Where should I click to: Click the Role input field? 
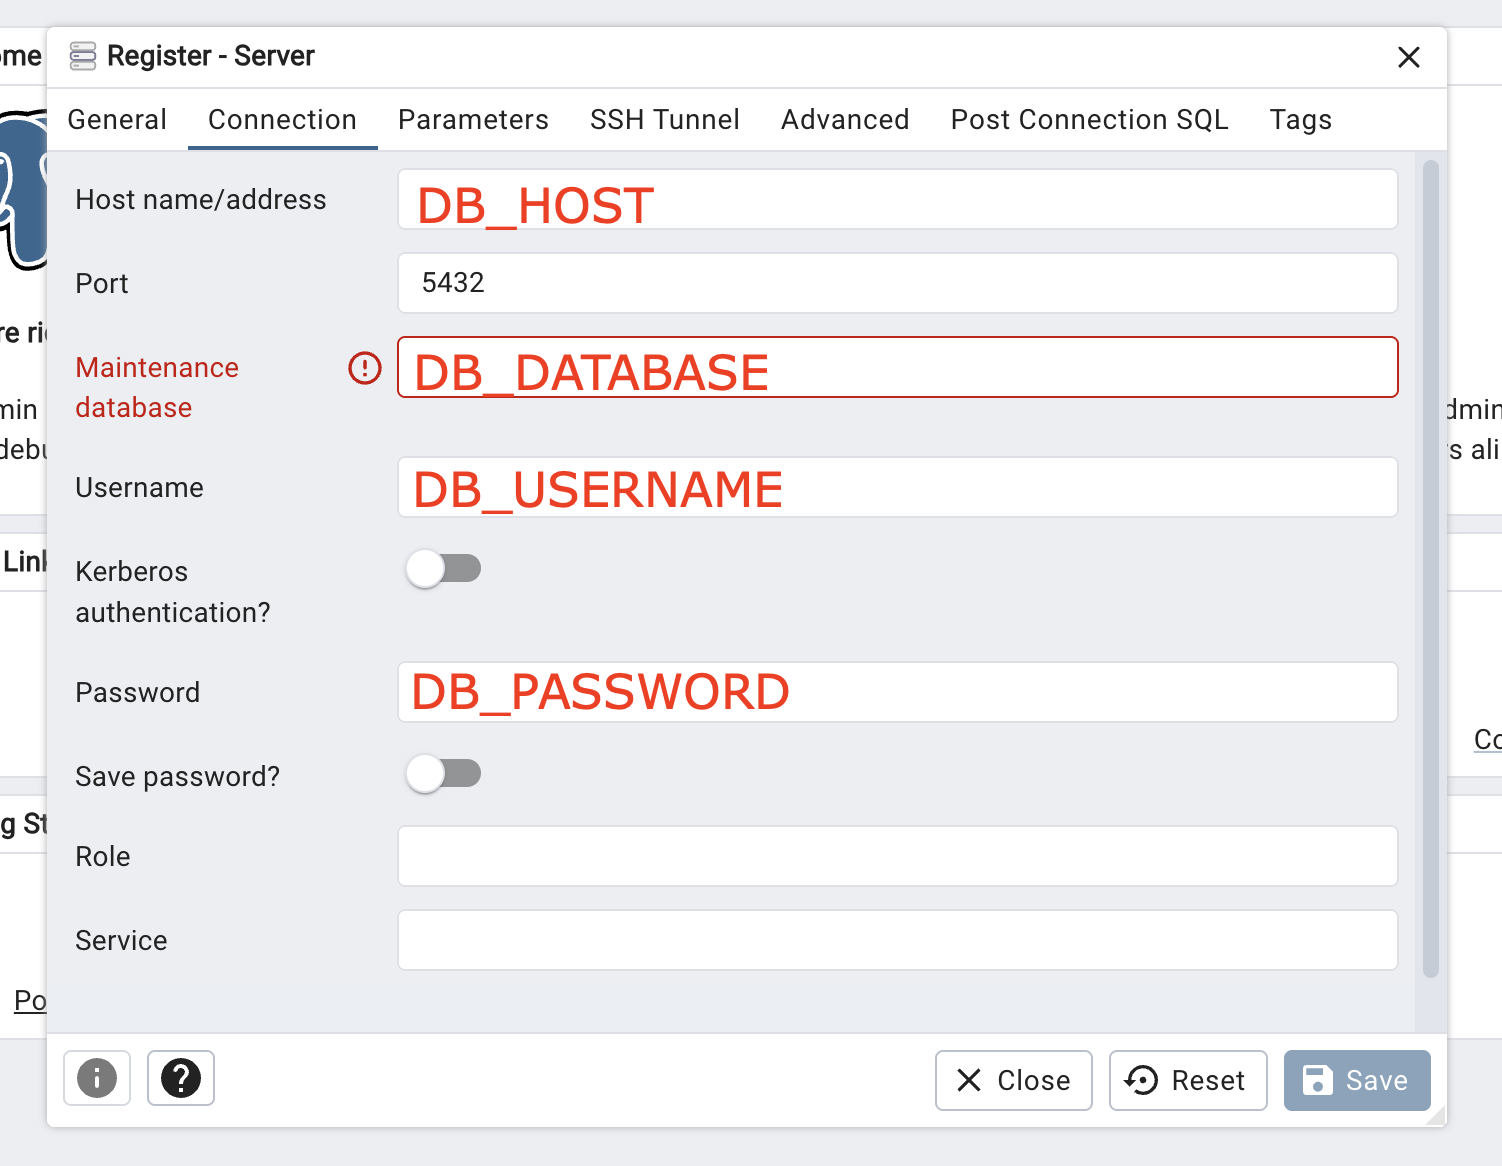pos(897,856)
